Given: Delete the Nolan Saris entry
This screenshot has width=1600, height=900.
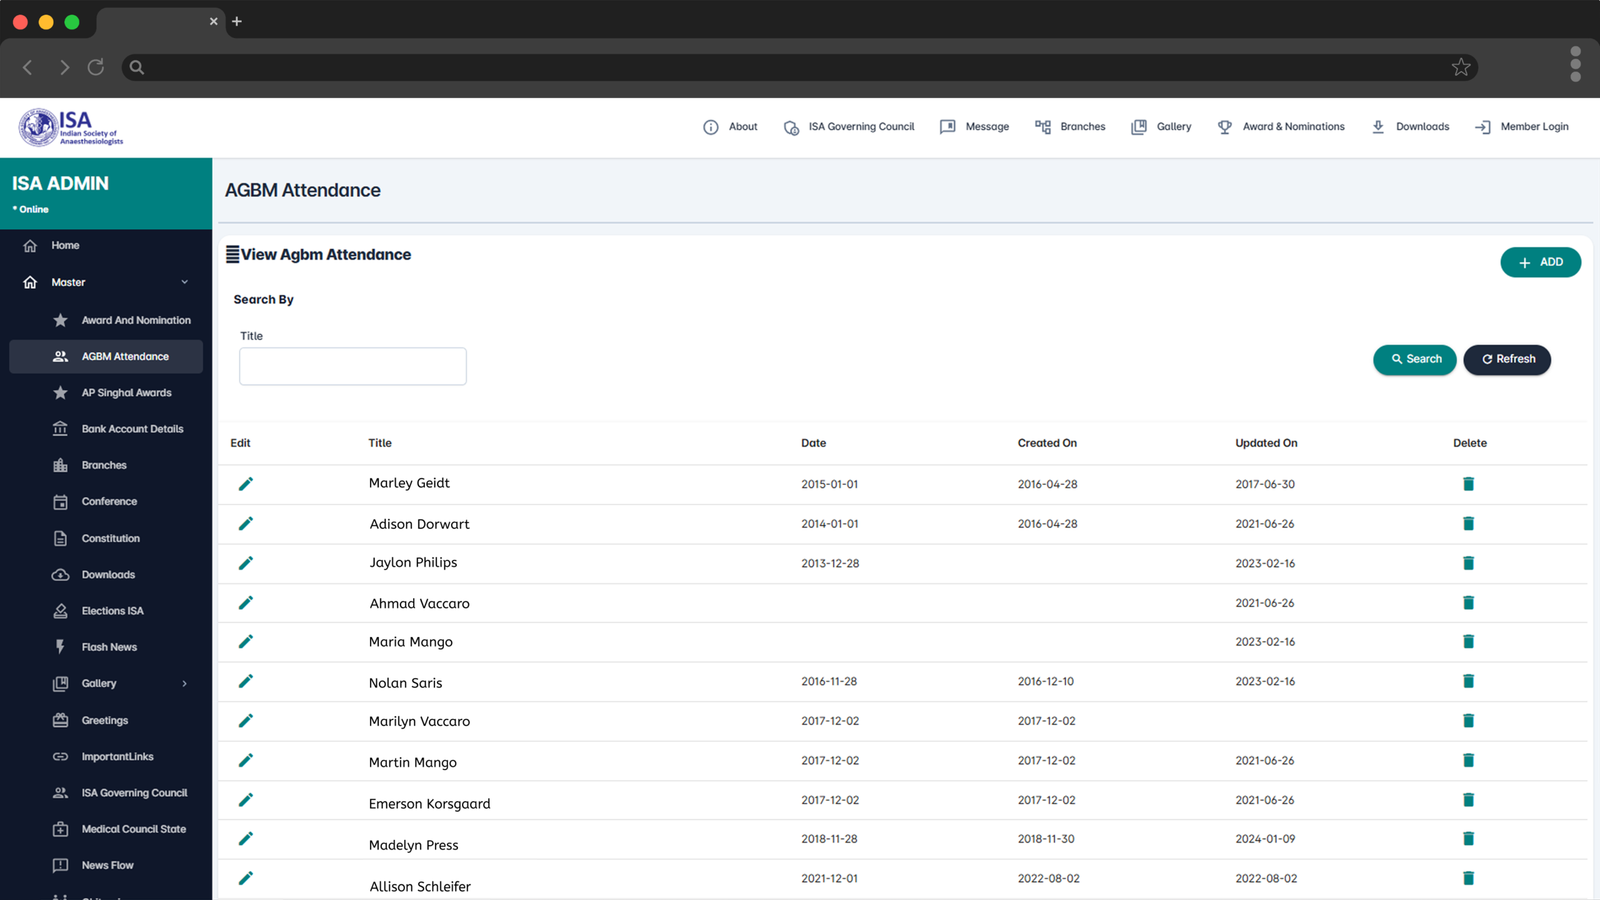Looking at the screenshot, I should [1468, 681].
